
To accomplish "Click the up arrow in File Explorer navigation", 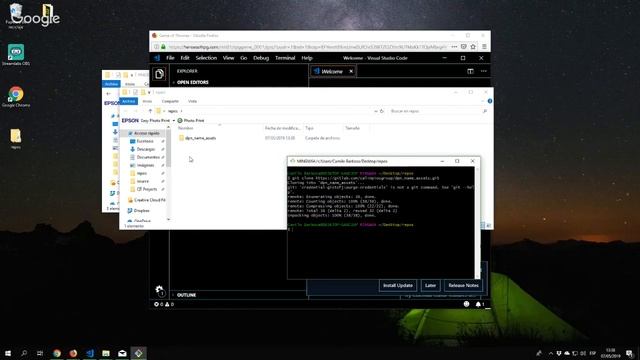I will [150, 111].
